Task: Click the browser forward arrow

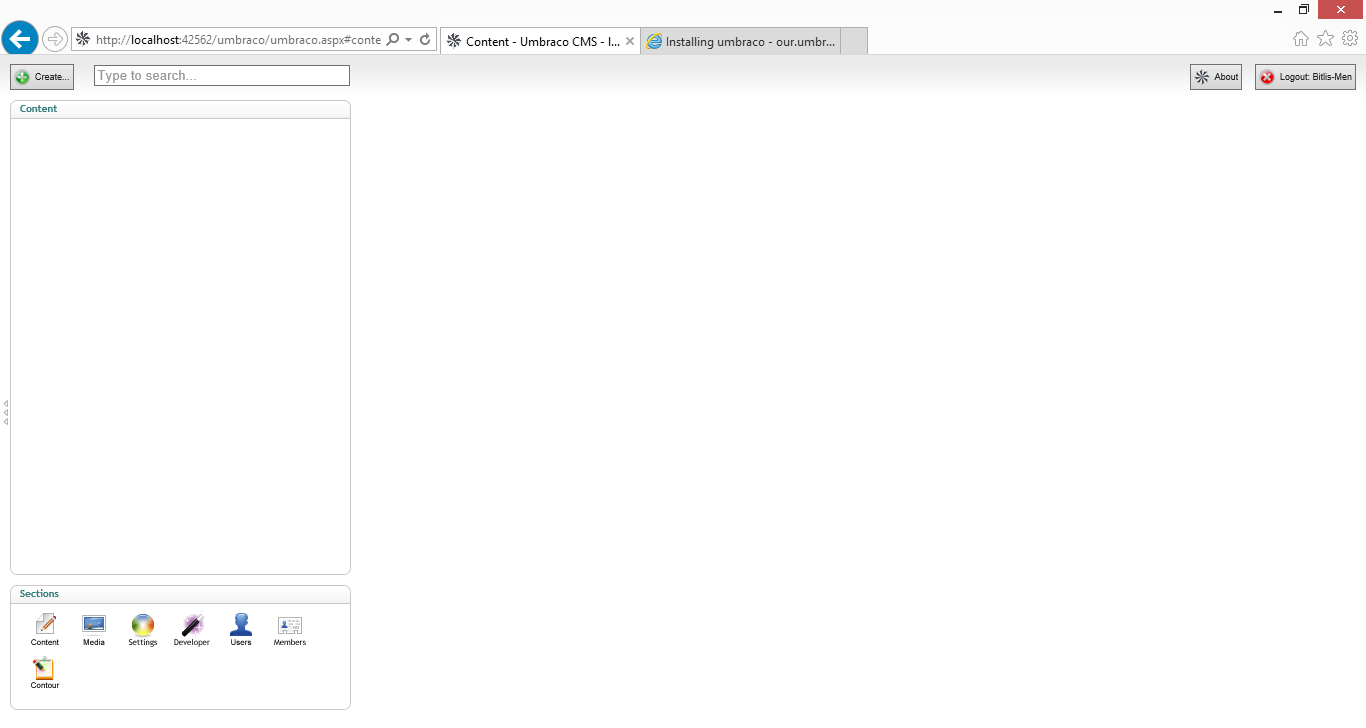Action: [x=55, y=39]
